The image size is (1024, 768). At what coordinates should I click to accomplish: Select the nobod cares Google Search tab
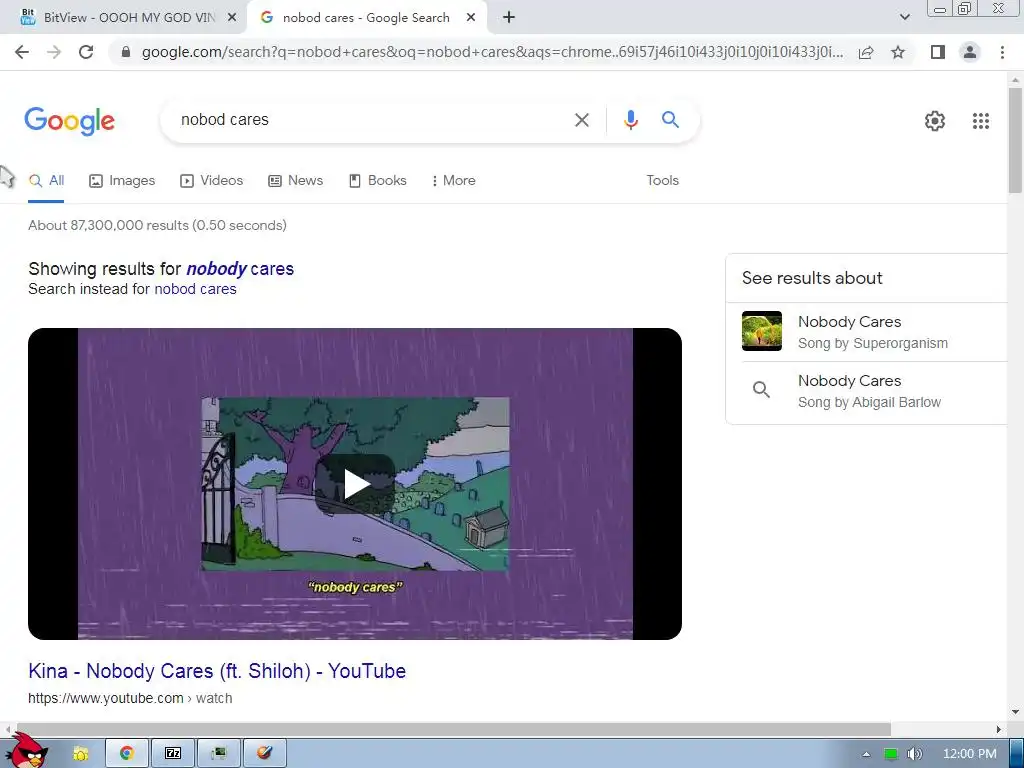366,18
